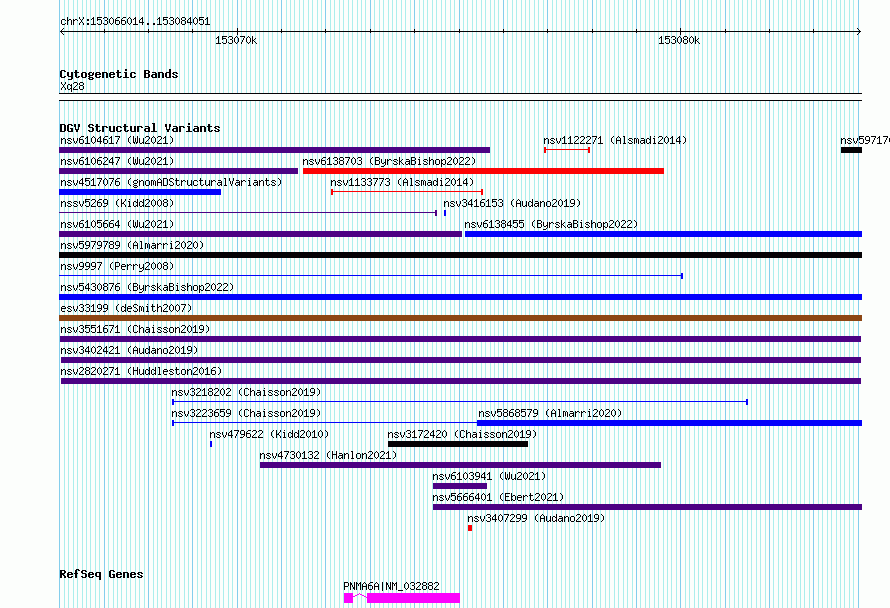
Task: Click the nsv5979789 (Almarri2020) label
Action: [x=132, y=245]
